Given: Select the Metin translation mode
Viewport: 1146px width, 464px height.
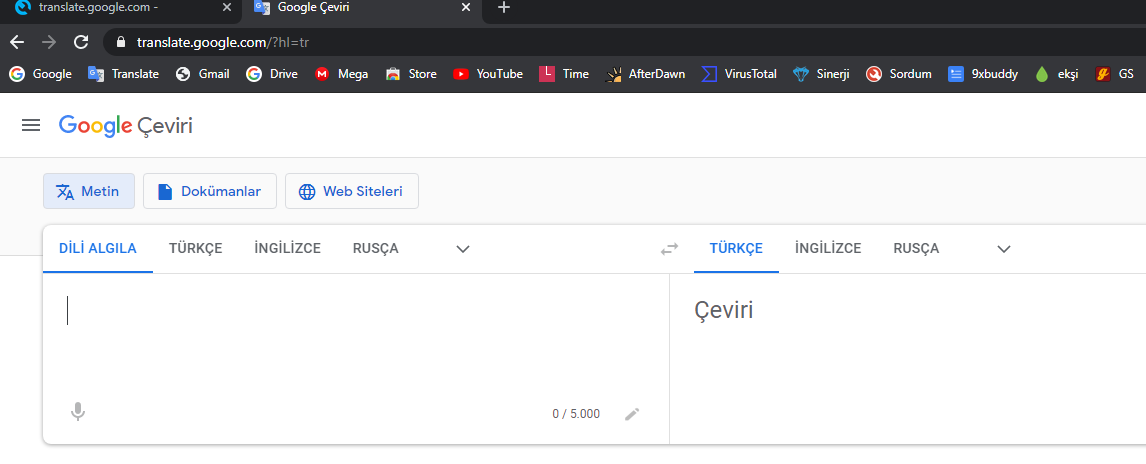Looking at the screenshot, I should (89, 191).
